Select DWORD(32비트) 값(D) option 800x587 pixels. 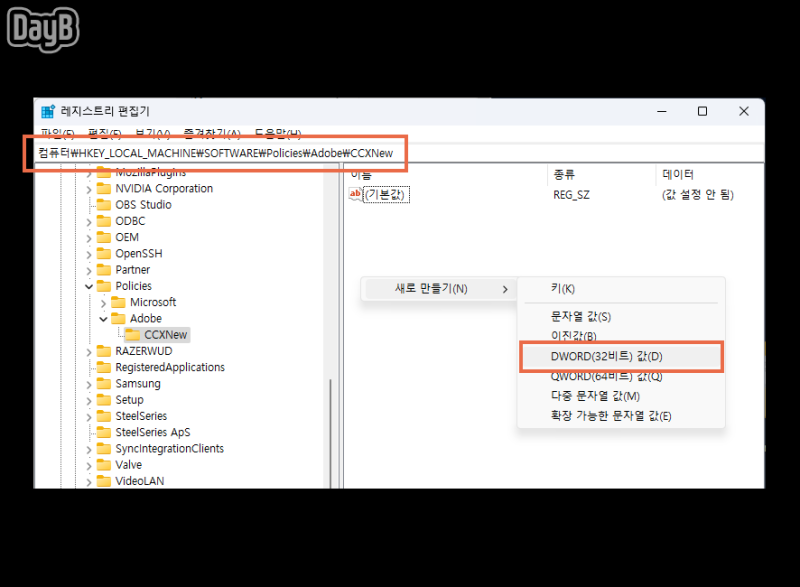pyautogui.click(x=621, y=356)
